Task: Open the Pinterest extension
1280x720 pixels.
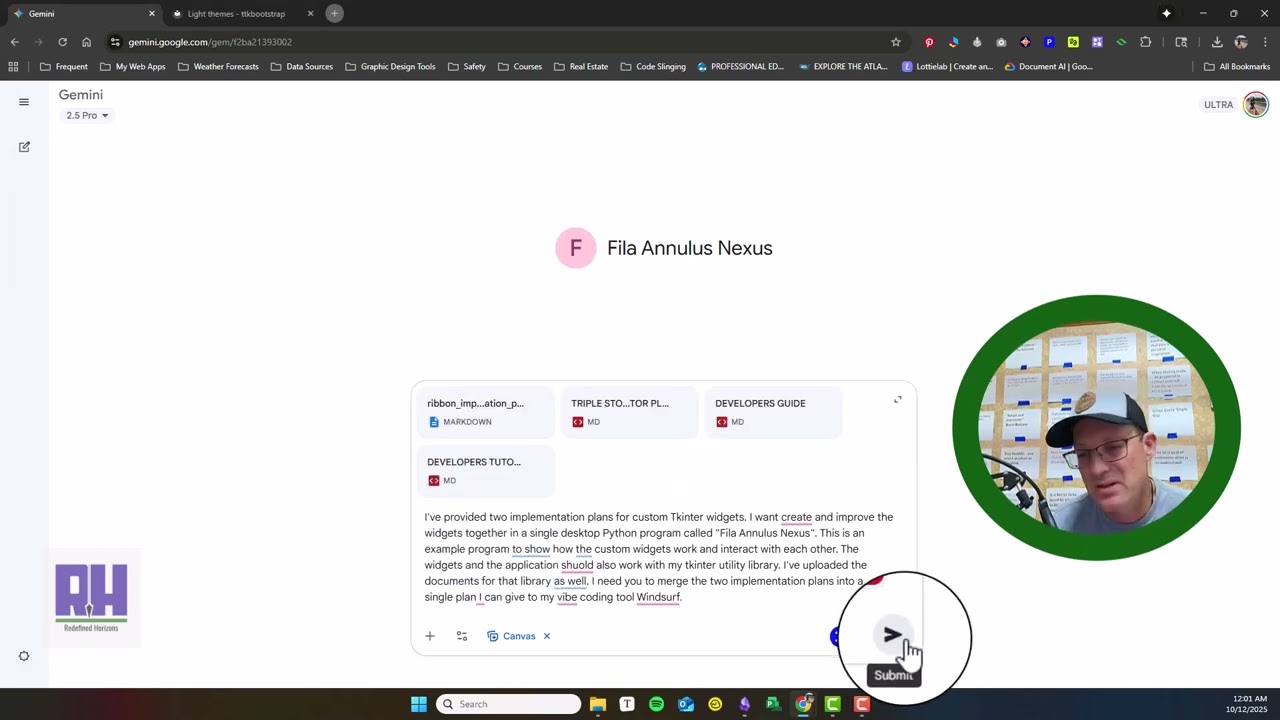Action: (x=929, y=42)
